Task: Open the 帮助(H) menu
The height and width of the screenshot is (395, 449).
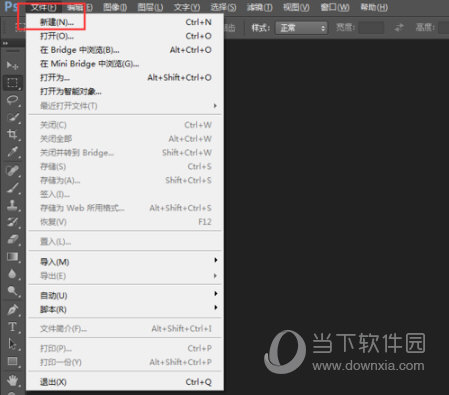Action: coord(374,7)
